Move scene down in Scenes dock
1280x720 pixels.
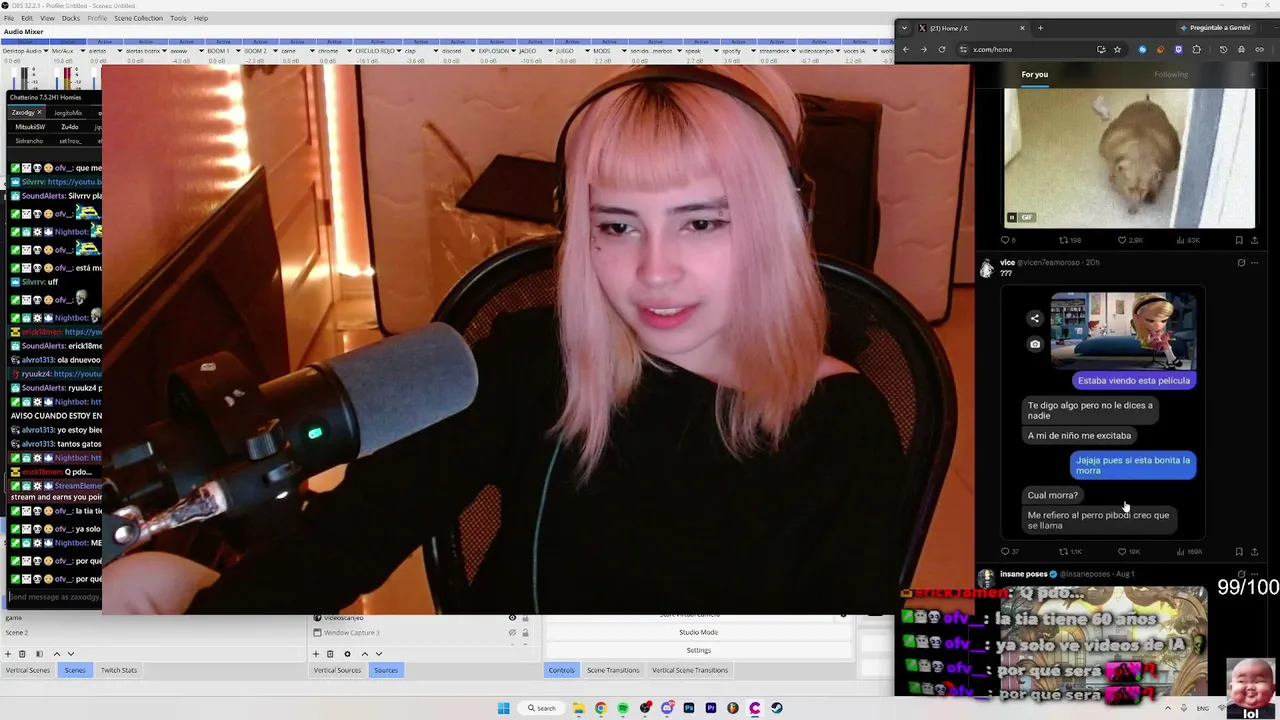pos(70,654)
